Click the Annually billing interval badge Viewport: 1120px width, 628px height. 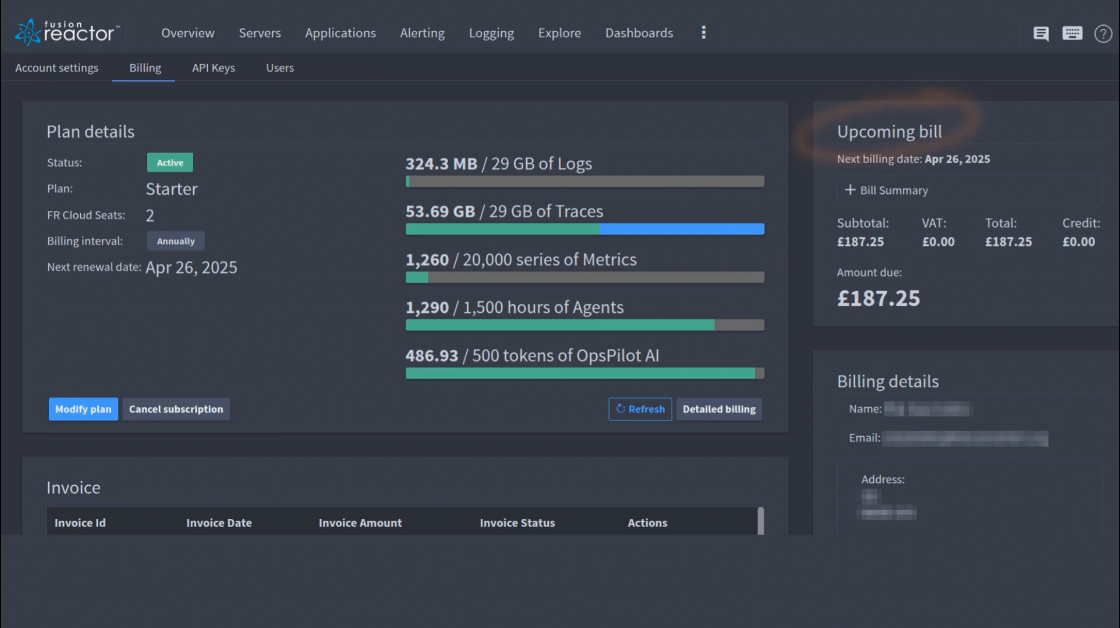176,241
